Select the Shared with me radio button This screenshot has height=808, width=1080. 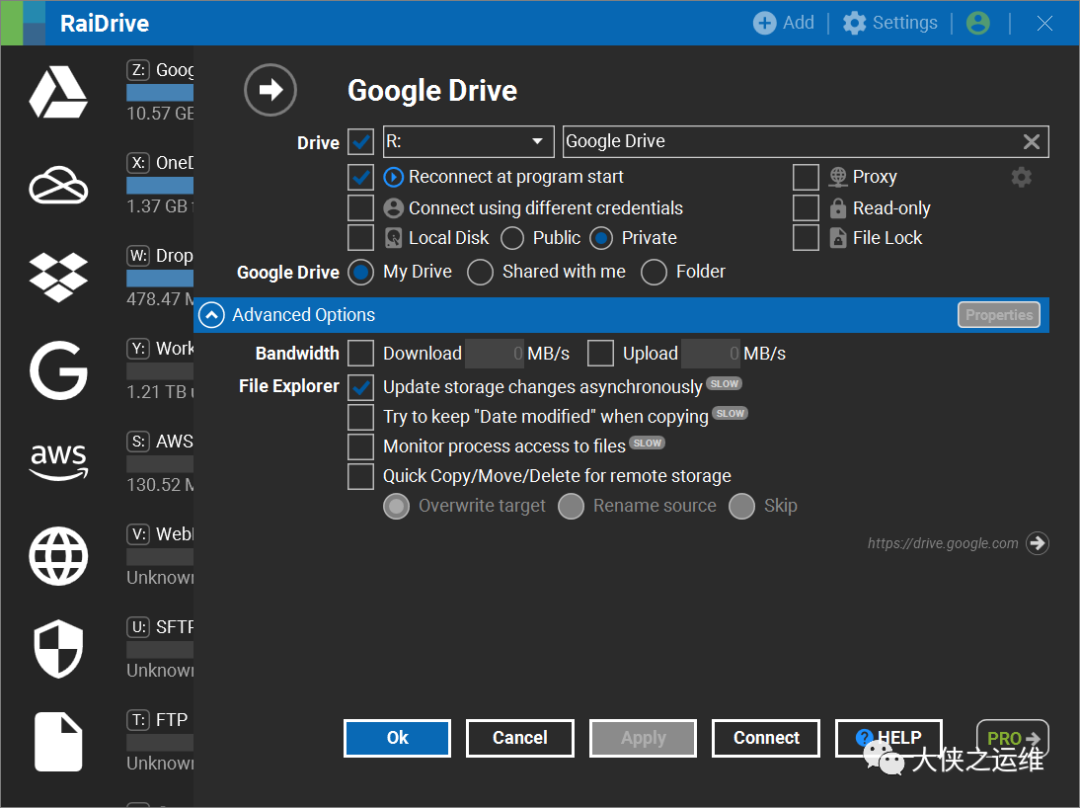[x=480, y=272]
